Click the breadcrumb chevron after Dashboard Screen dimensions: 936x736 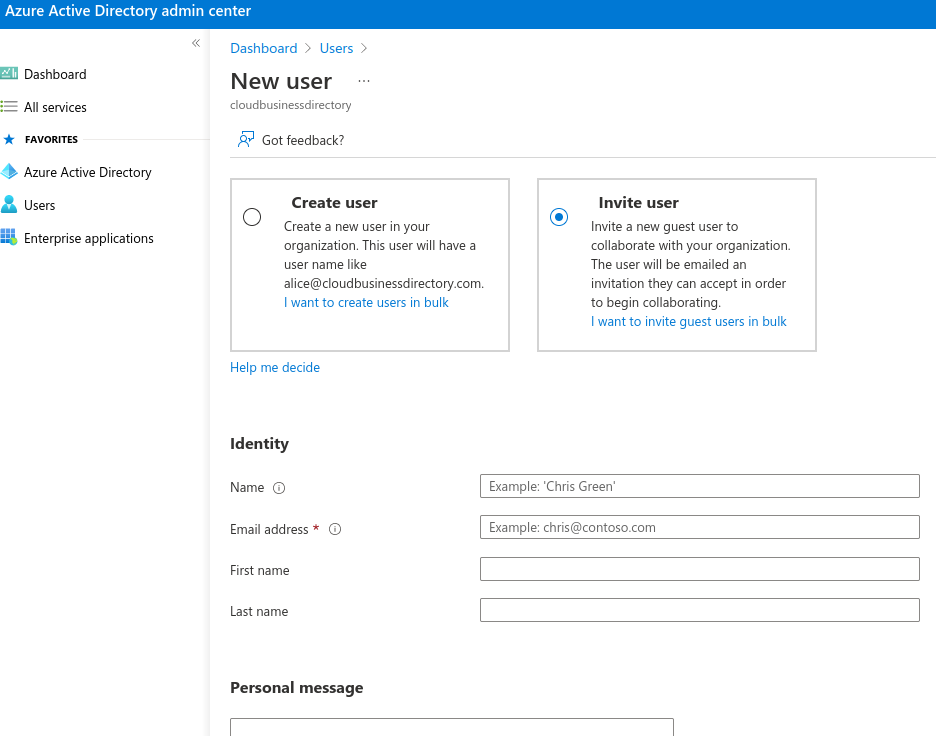(x=308, y=48)
